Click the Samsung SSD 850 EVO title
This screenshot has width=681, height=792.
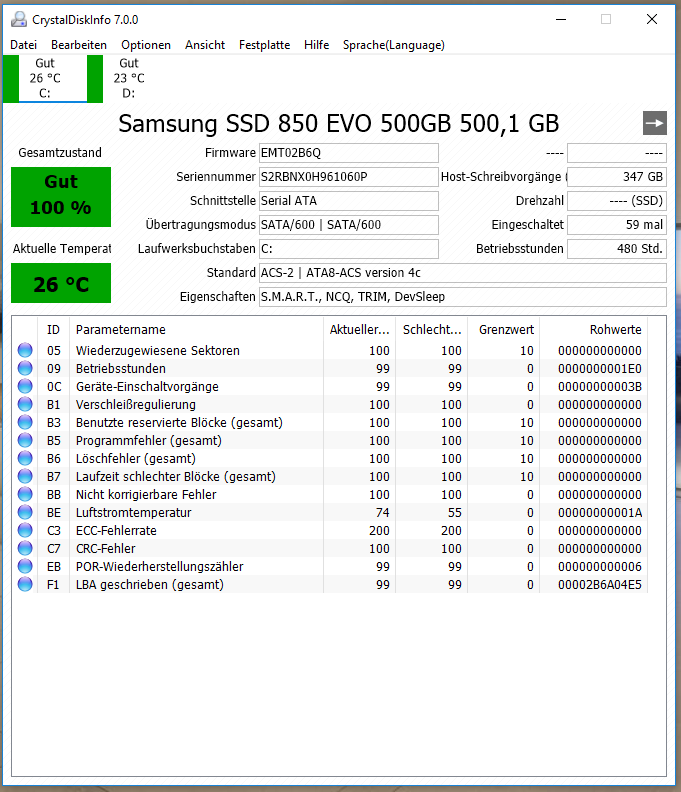click(339, 124)
